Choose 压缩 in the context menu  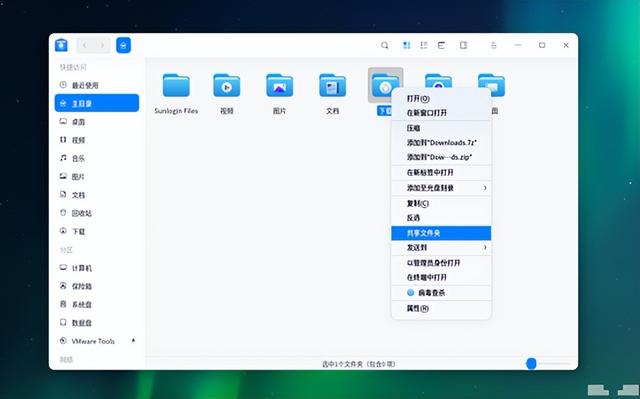click(x=441, y=128)
